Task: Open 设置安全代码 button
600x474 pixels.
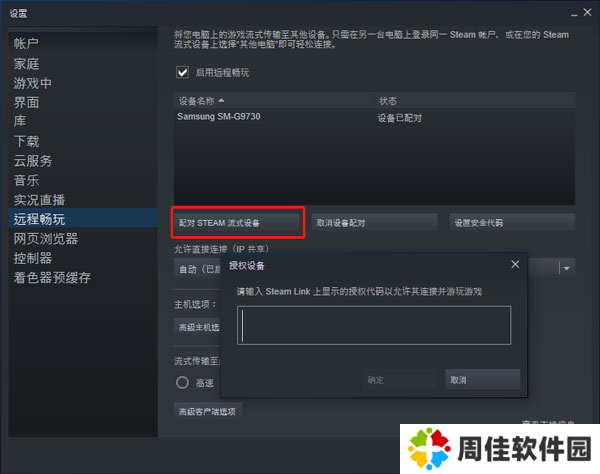Action: click(x=511, y=222)
